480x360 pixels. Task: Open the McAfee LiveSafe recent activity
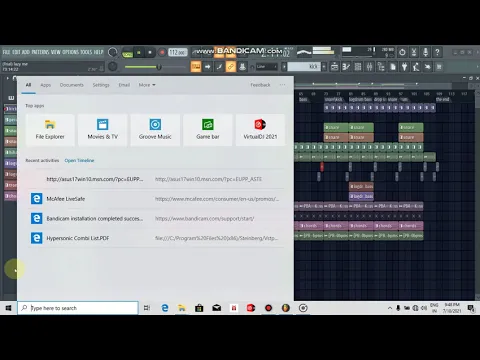(155, 199)
